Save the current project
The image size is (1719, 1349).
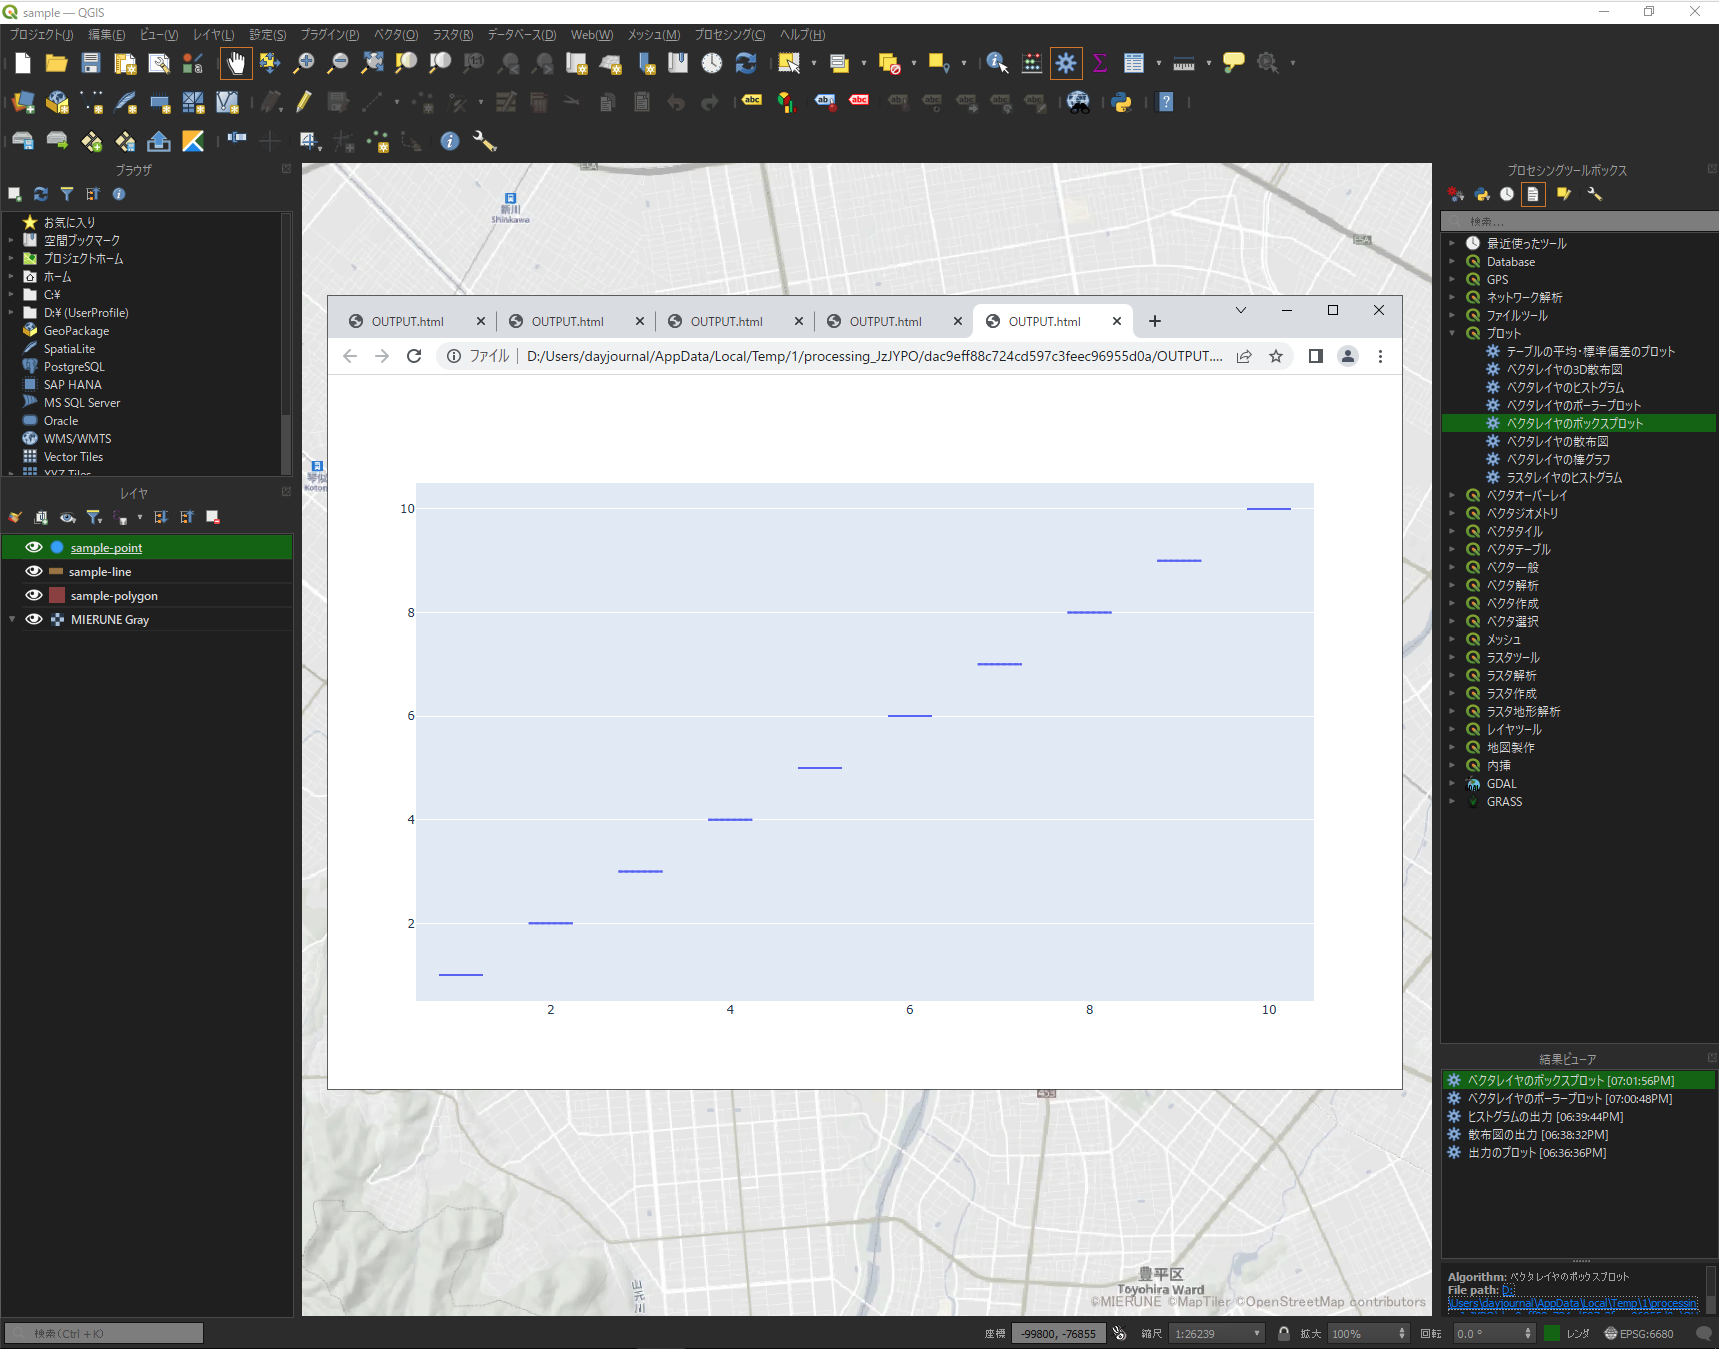click(91, 64)
